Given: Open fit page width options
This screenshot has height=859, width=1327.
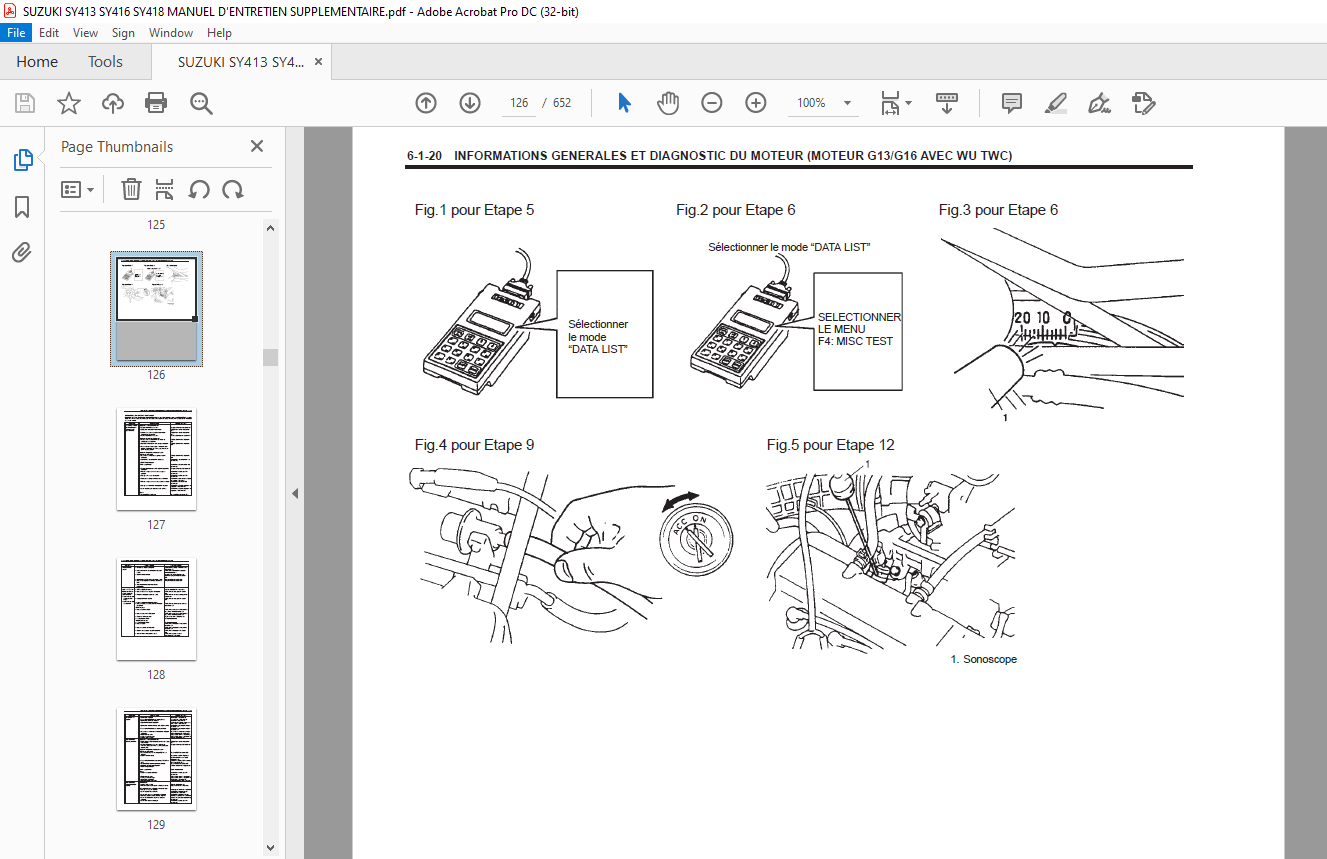Looking at the screenshot, I should [895, 103].
